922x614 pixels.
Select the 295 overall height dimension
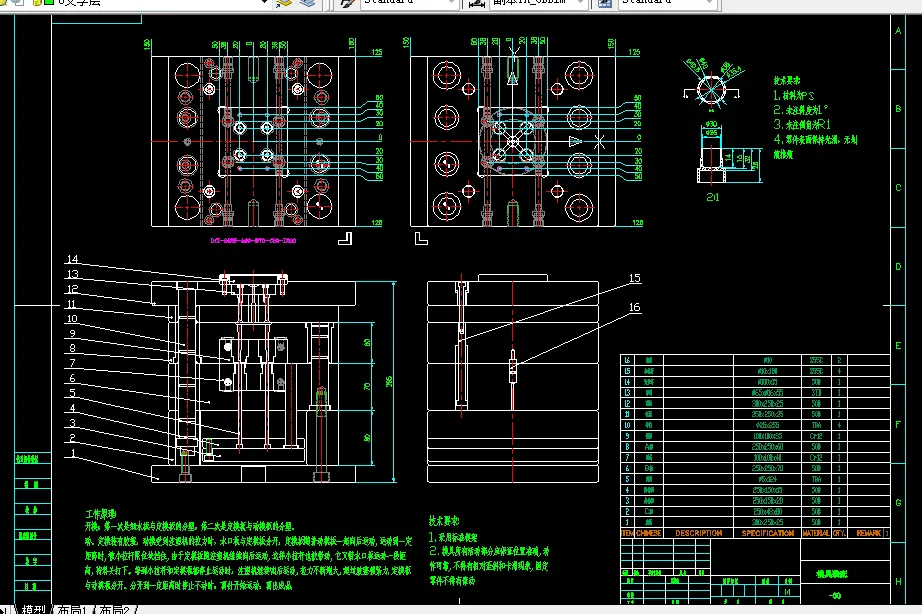[x=389, y=382]
